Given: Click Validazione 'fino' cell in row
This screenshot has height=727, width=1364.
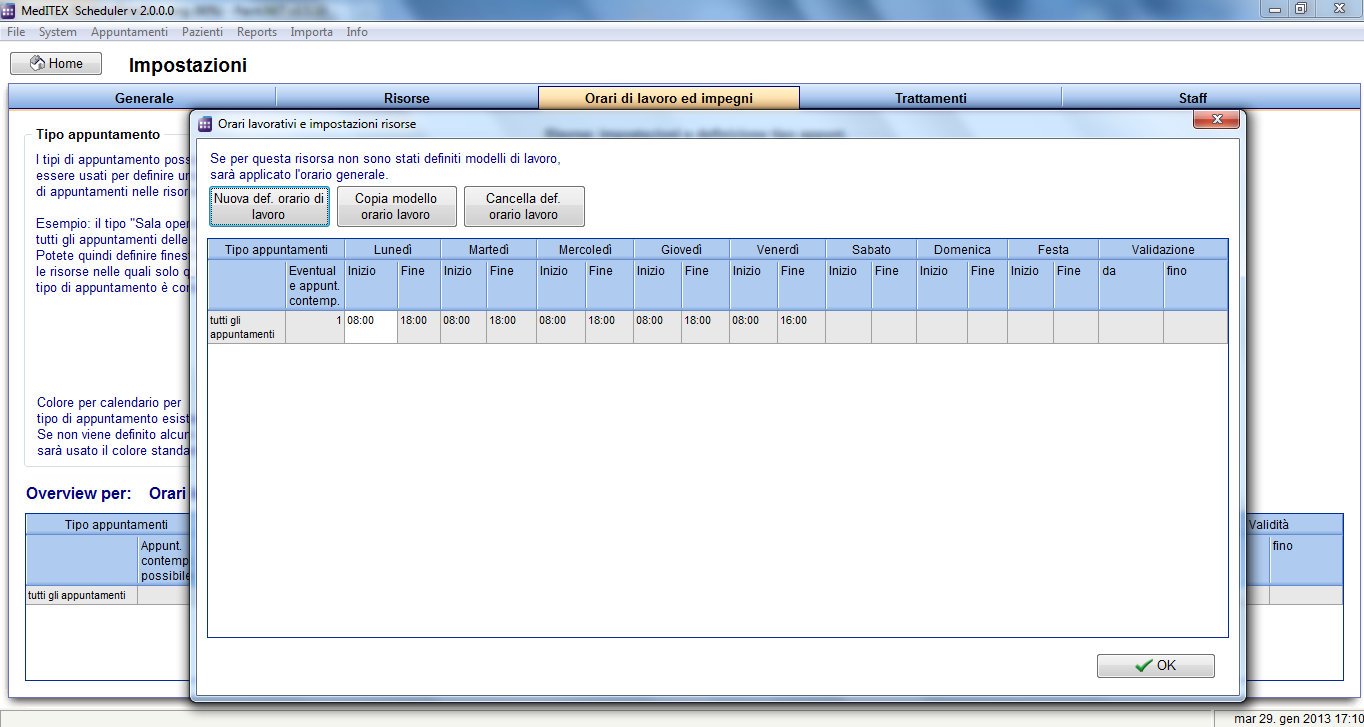Looking at the screenshot, I should [x=1195, y=327].
